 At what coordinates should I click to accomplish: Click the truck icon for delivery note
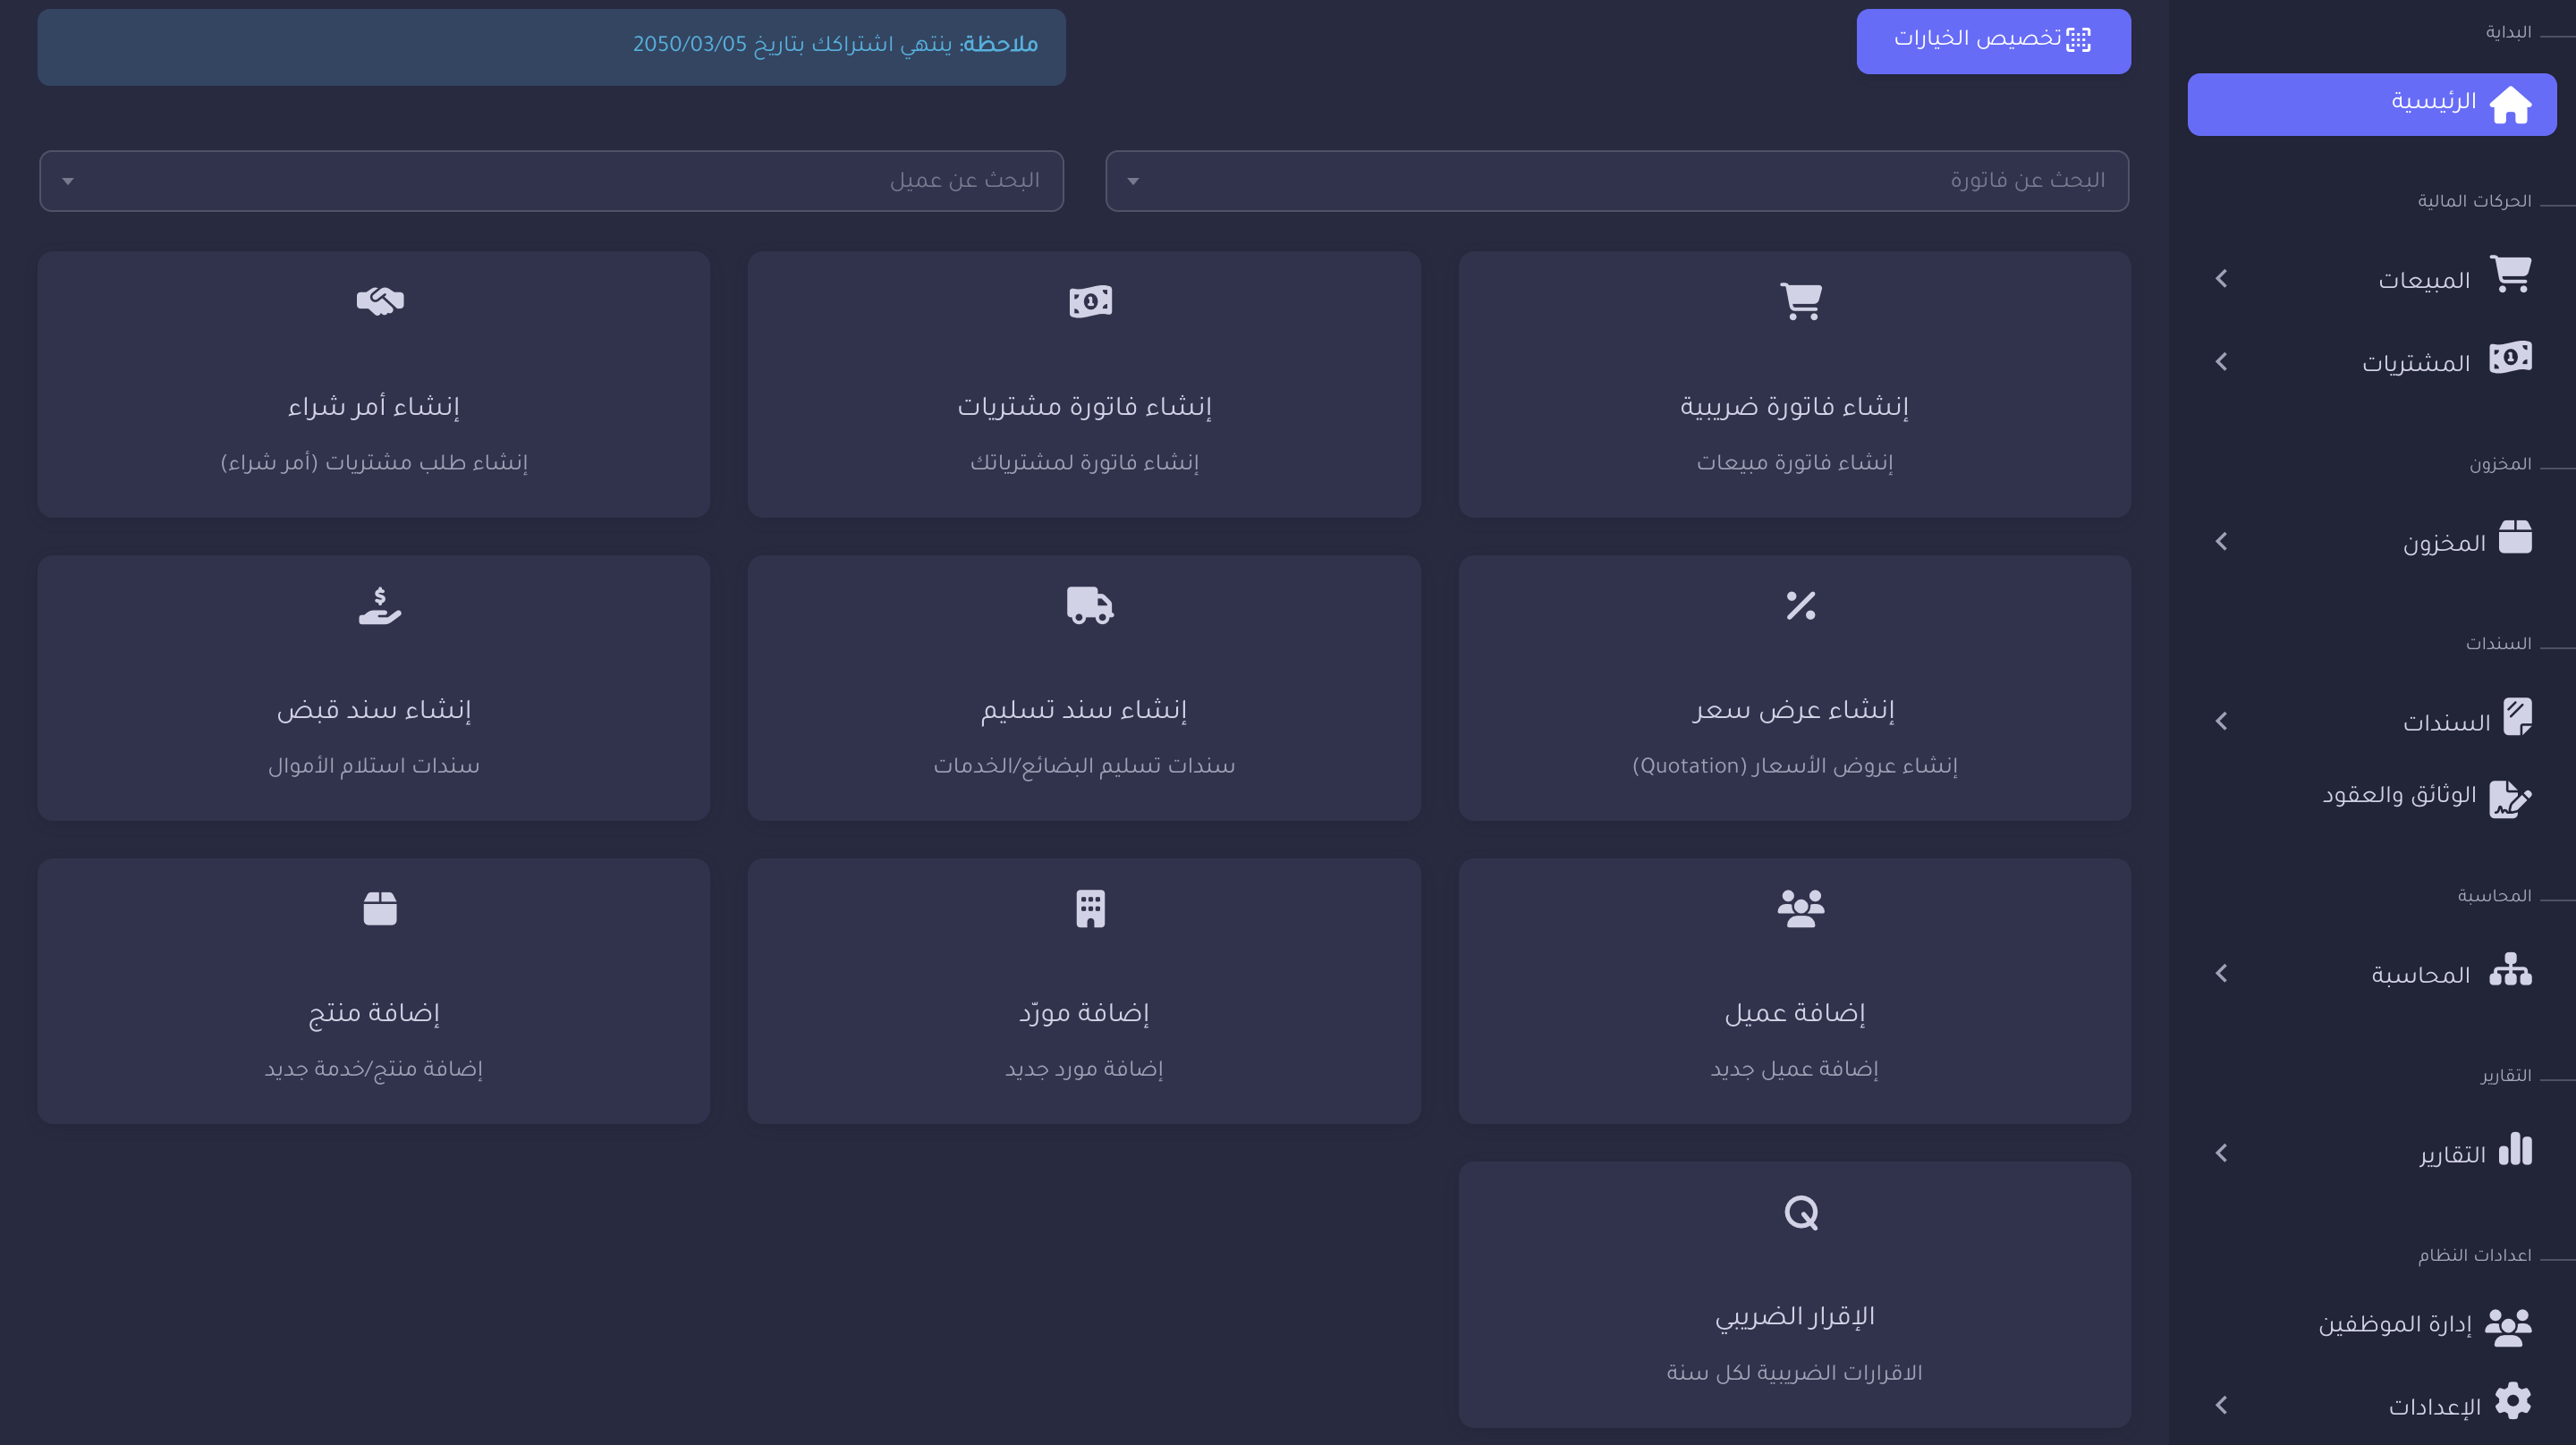click(x=1090, y=605)
